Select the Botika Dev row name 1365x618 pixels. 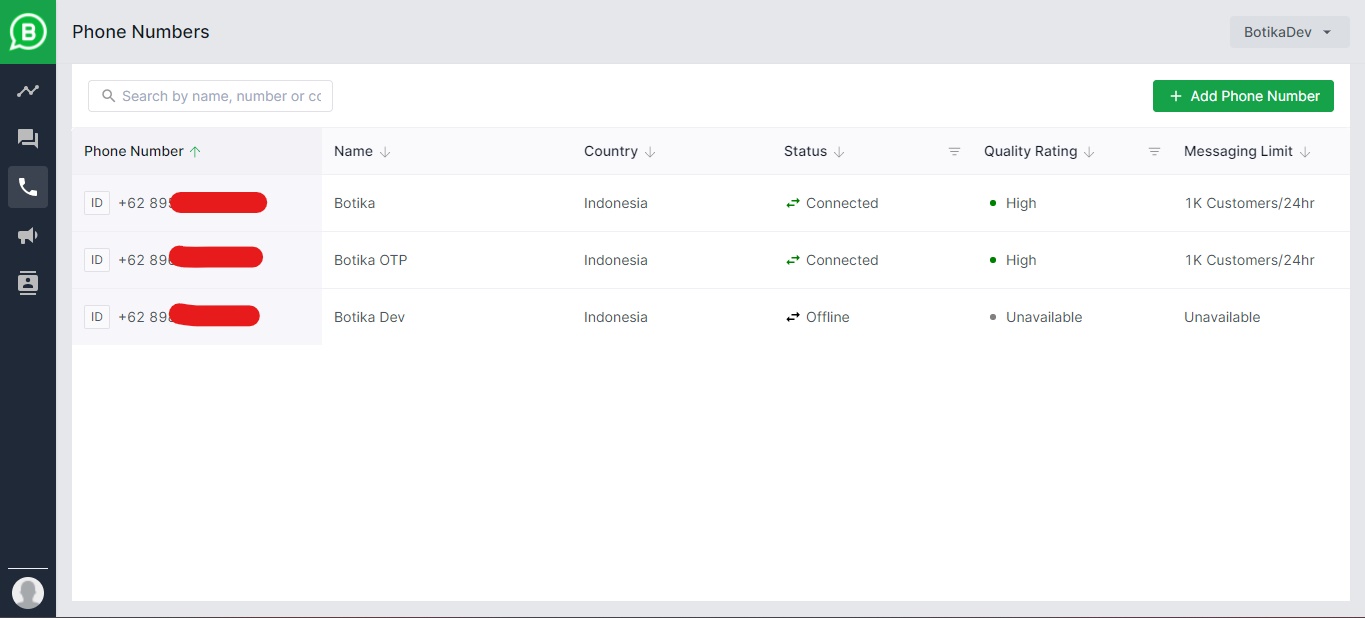pos(369,317)
